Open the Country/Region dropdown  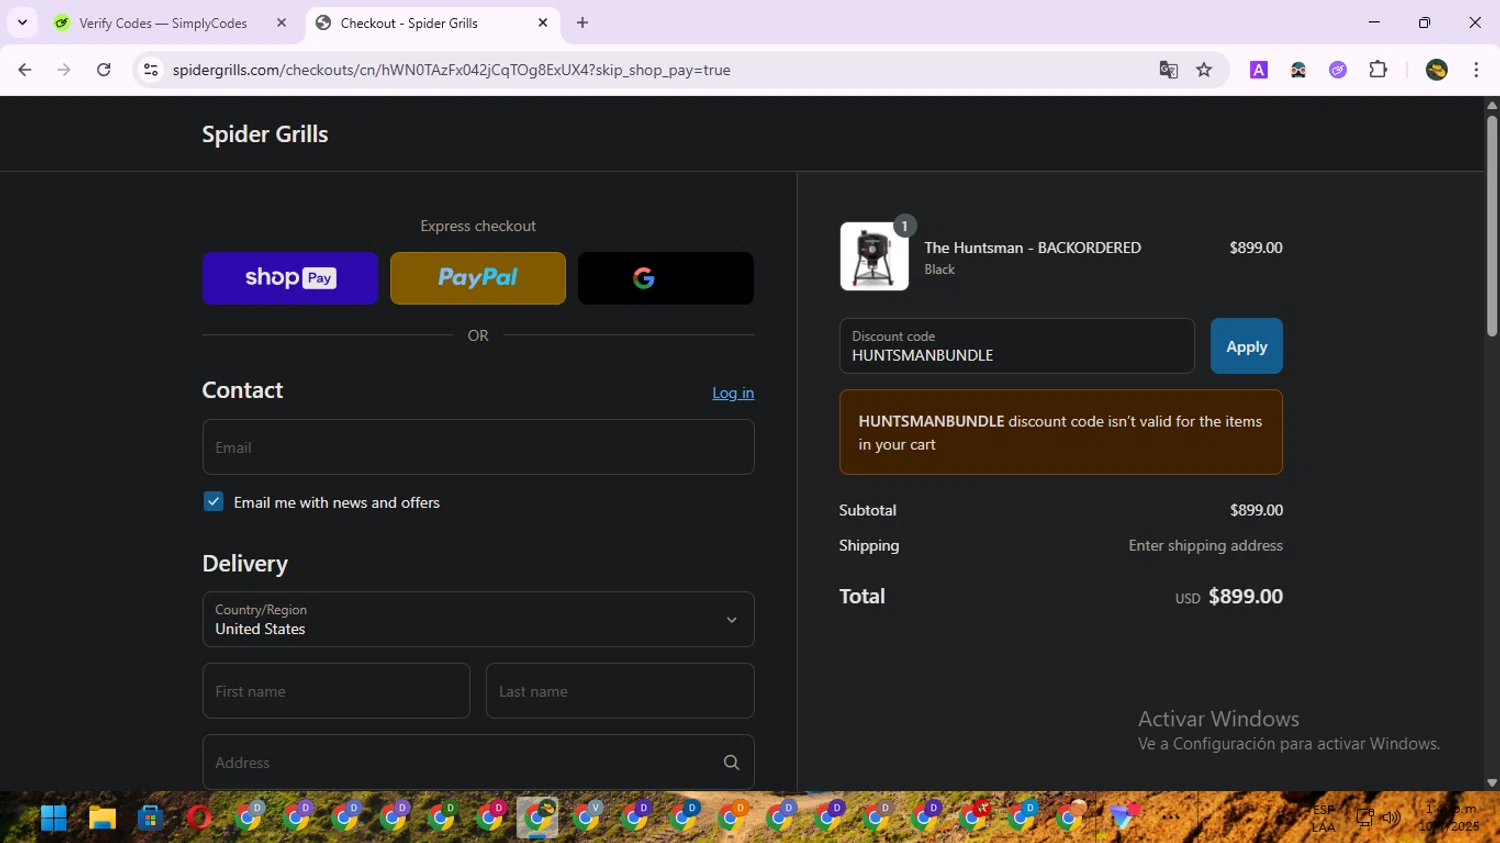(478, 619)
